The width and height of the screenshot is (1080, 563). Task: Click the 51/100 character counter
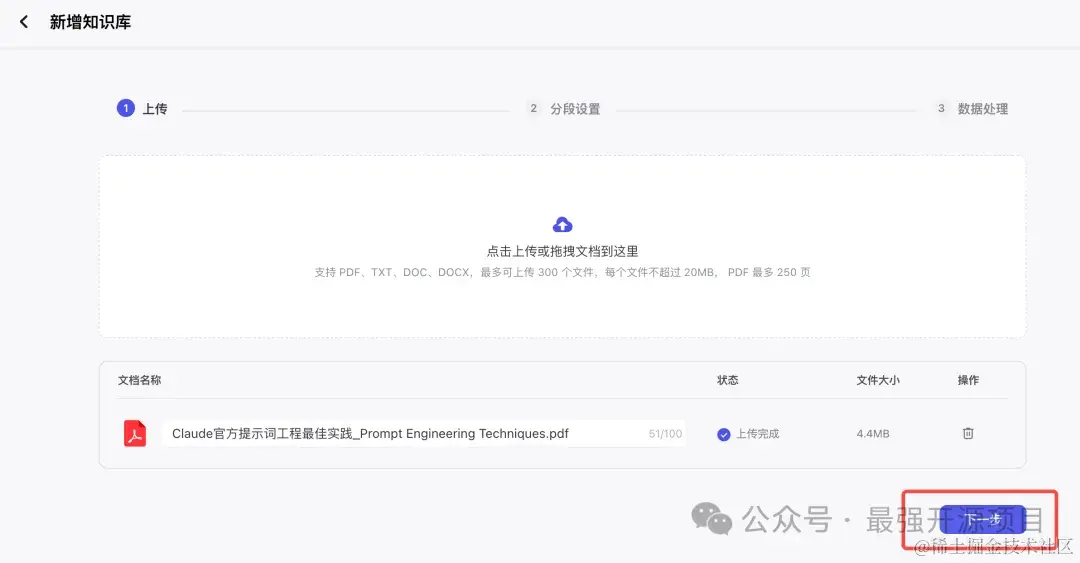pyautogui.click(x=665, y=434)
